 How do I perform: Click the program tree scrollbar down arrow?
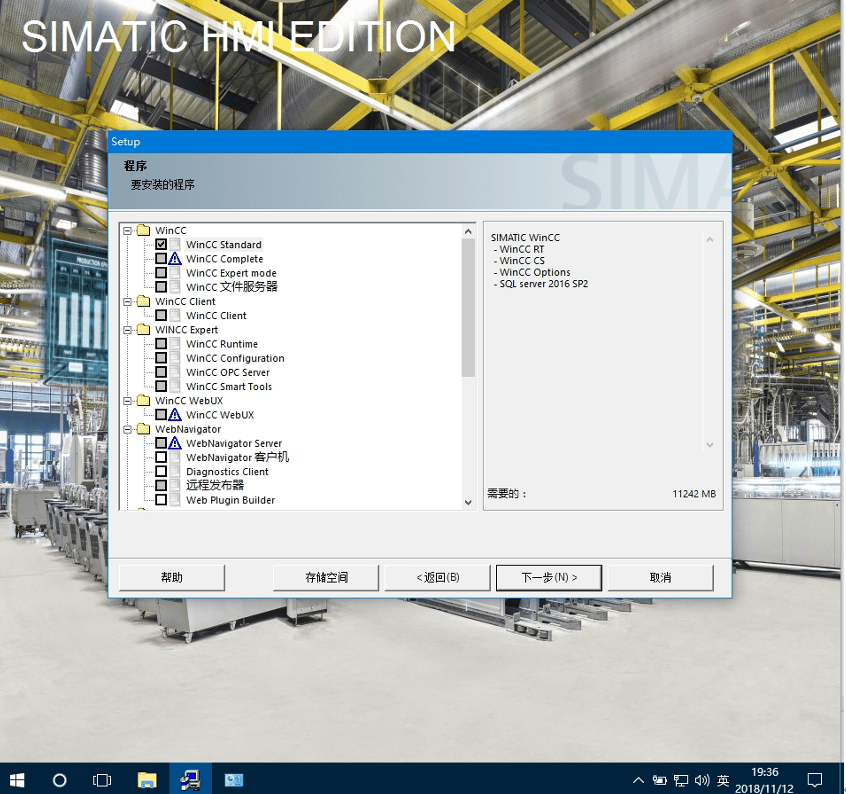(x=468, y=502)
